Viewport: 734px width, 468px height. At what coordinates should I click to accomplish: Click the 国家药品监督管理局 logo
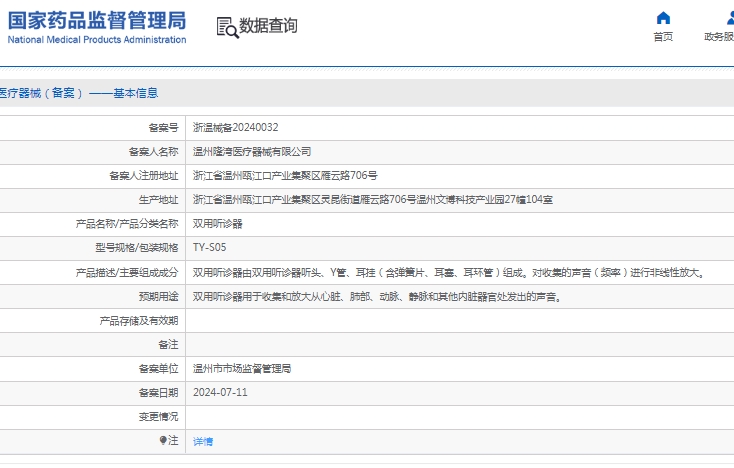pyautogui.click(x=97, y=27)
